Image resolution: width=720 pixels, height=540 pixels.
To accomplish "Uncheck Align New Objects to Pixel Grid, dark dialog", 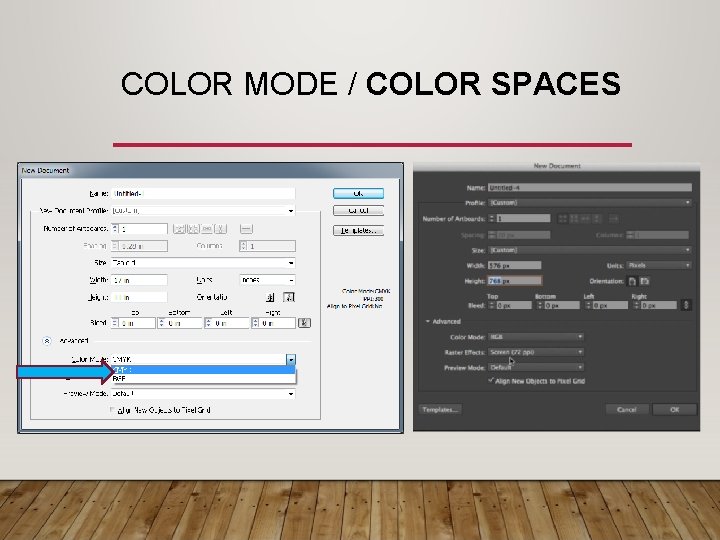I will coord(491,380).
